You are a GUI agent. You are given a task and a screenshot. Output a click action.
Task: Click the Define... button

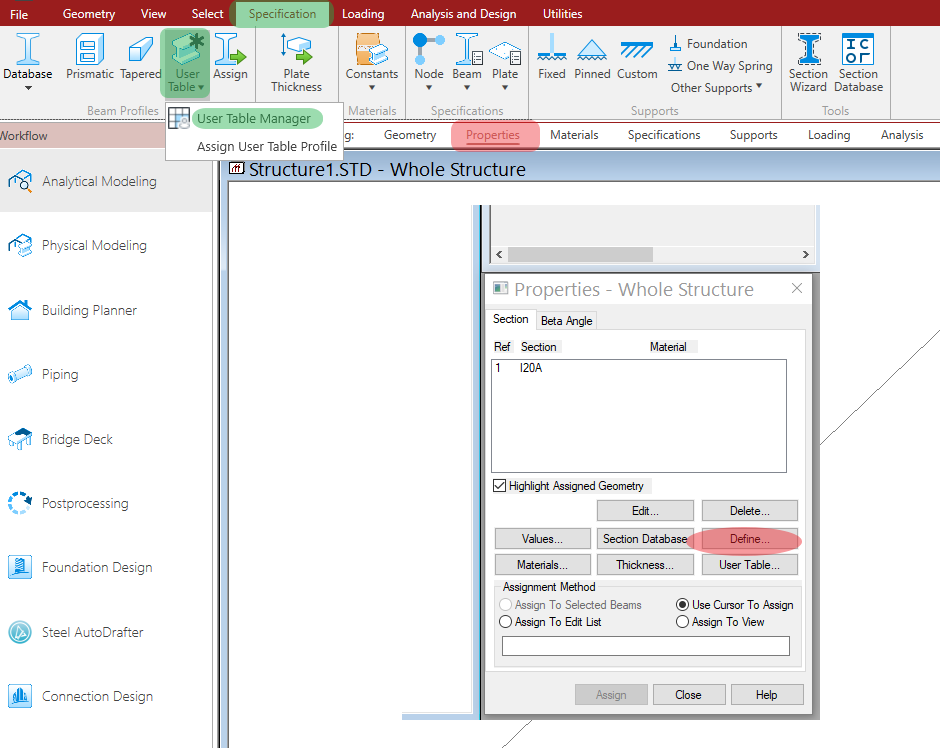749,539
